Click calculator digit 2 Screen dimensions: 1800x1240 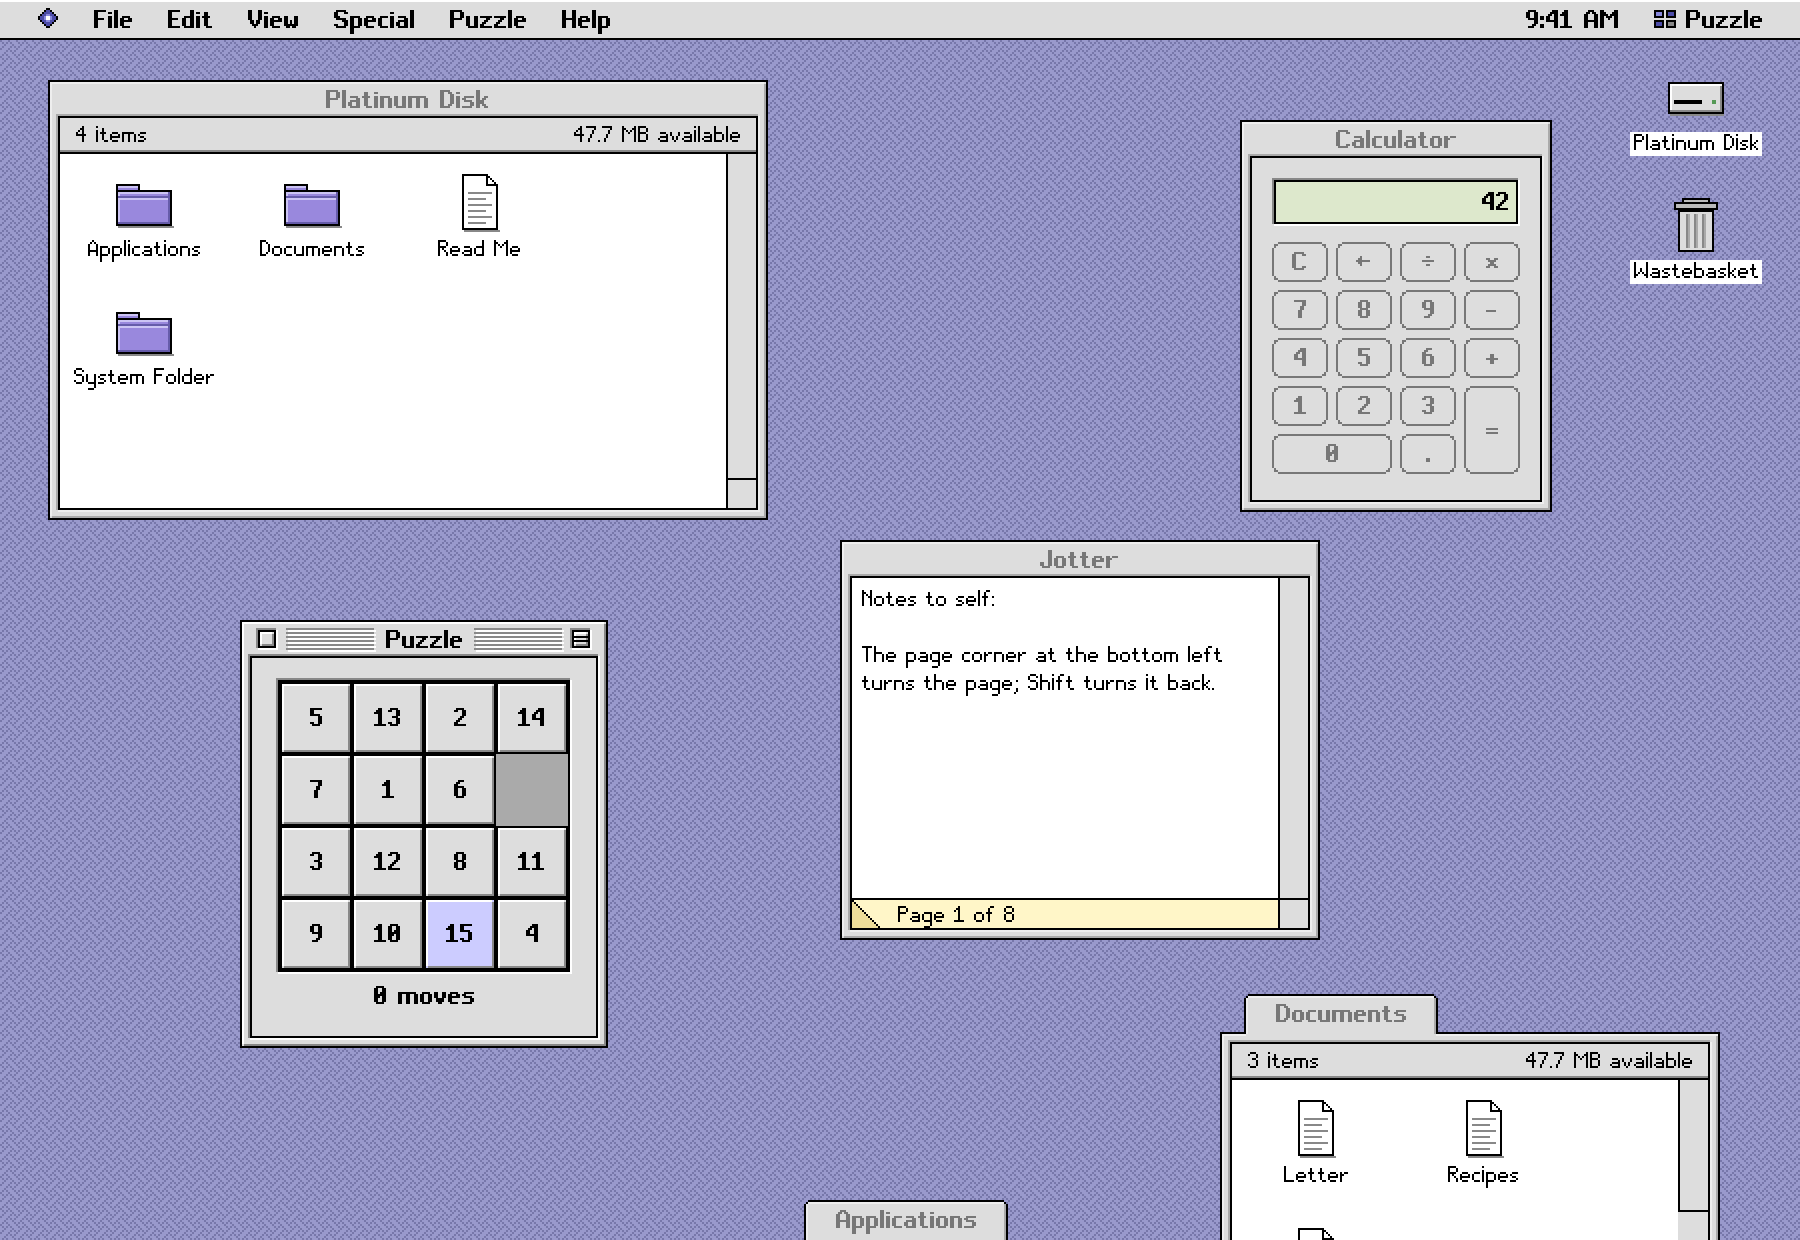point(1363,406)
